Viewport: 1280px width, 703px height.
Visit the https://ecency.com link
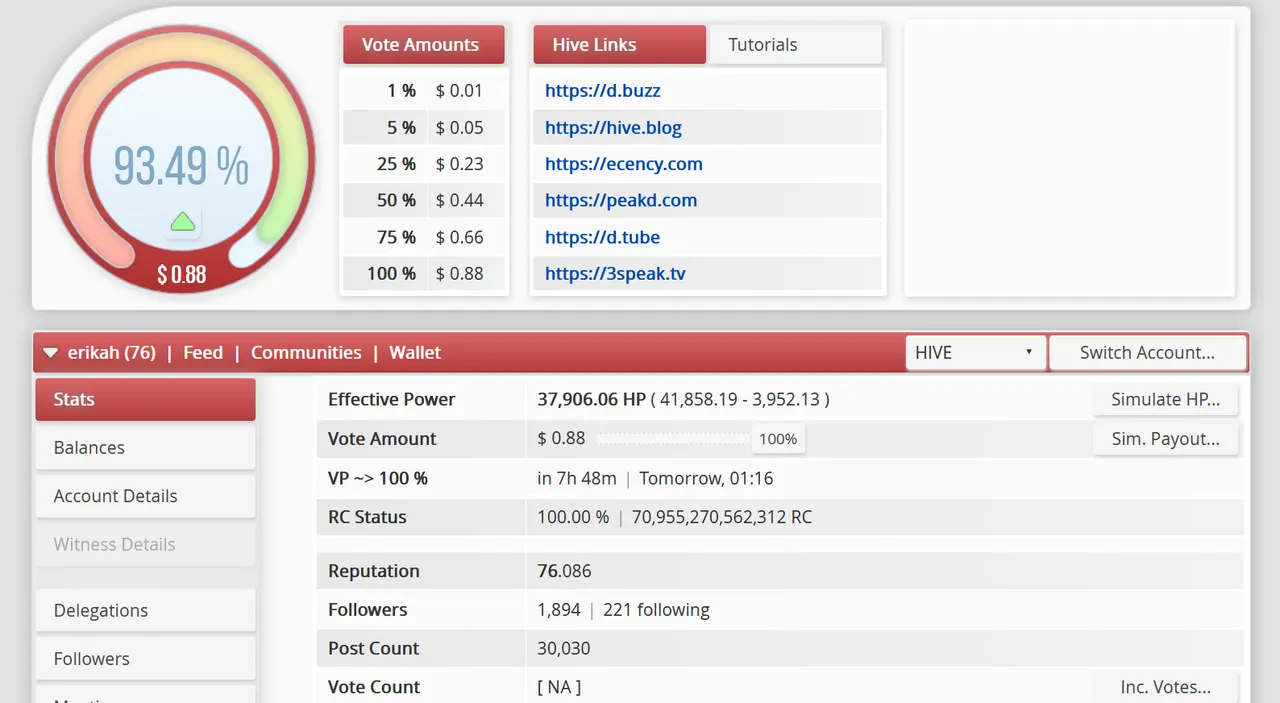click(624, 164)
